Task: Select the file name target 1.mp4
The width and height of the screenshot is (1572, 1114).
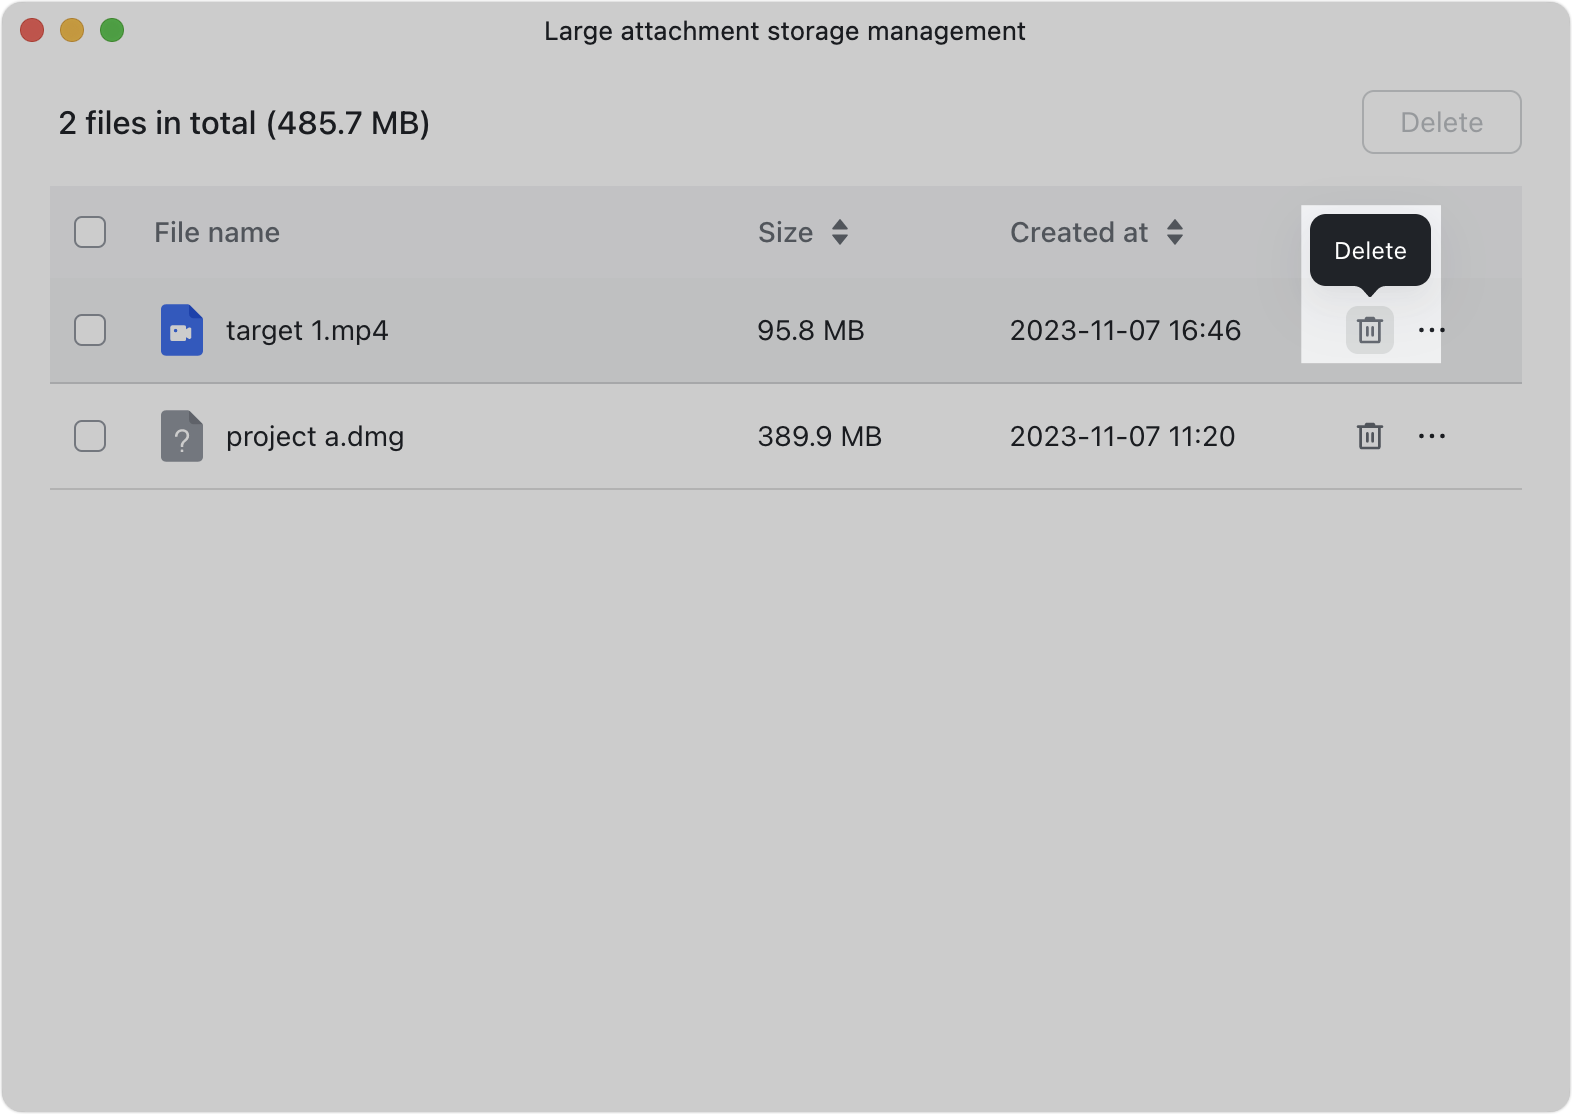Action: tap(307, 330)
